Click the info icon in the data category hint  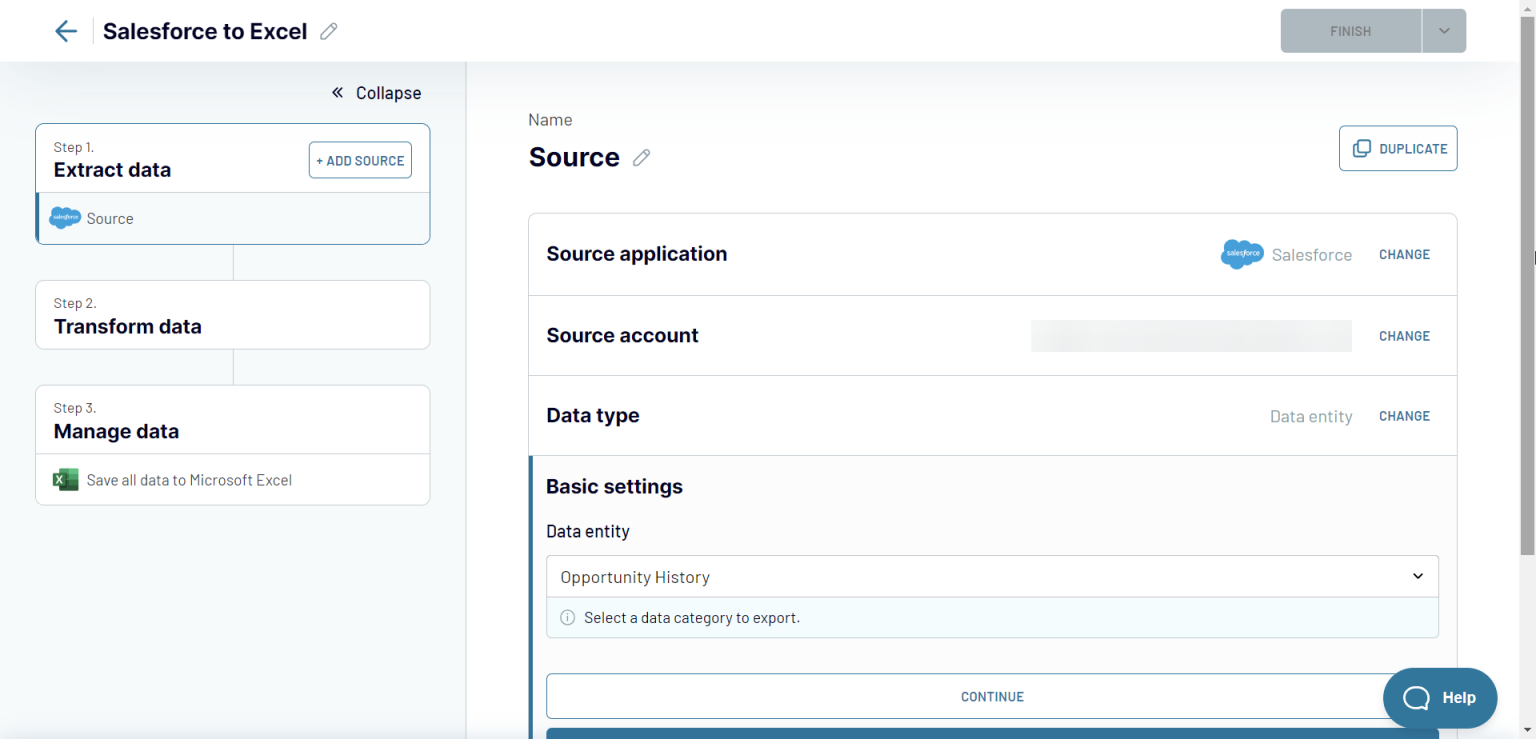click(x=567, y=617)
